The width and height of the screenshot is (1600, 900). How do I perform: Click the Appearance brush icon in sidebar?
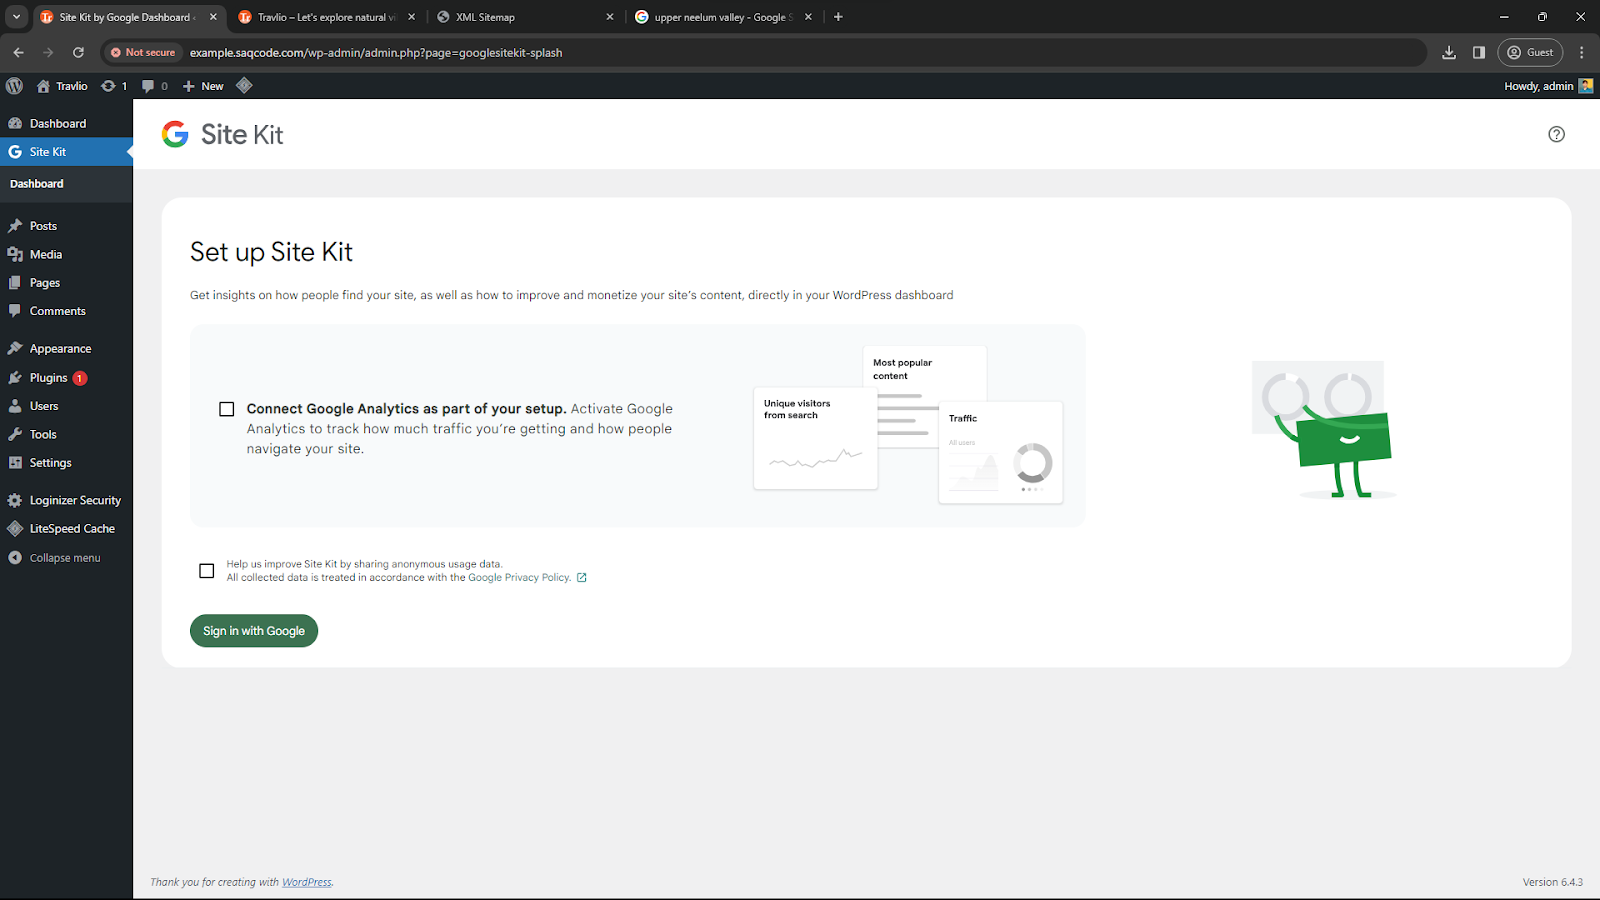coord(15,349)
